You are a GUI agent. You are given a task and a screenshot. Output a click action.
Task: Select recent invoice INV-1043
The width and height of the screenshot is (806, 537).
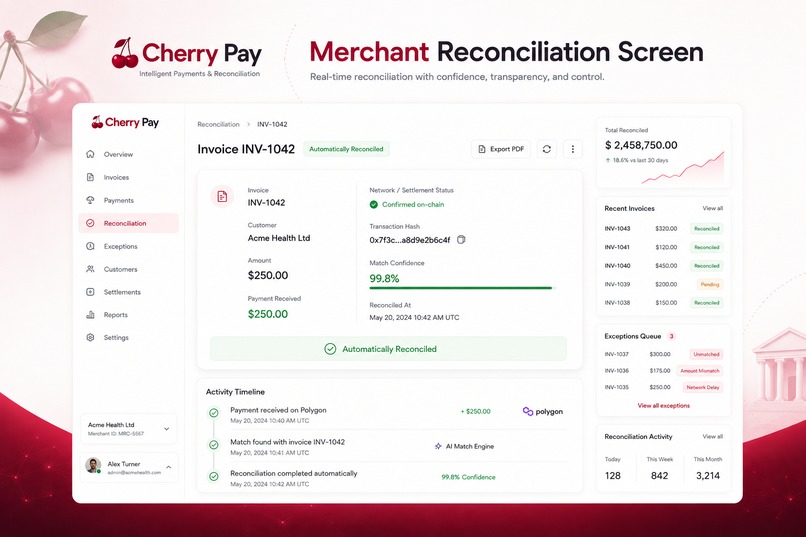664,229
